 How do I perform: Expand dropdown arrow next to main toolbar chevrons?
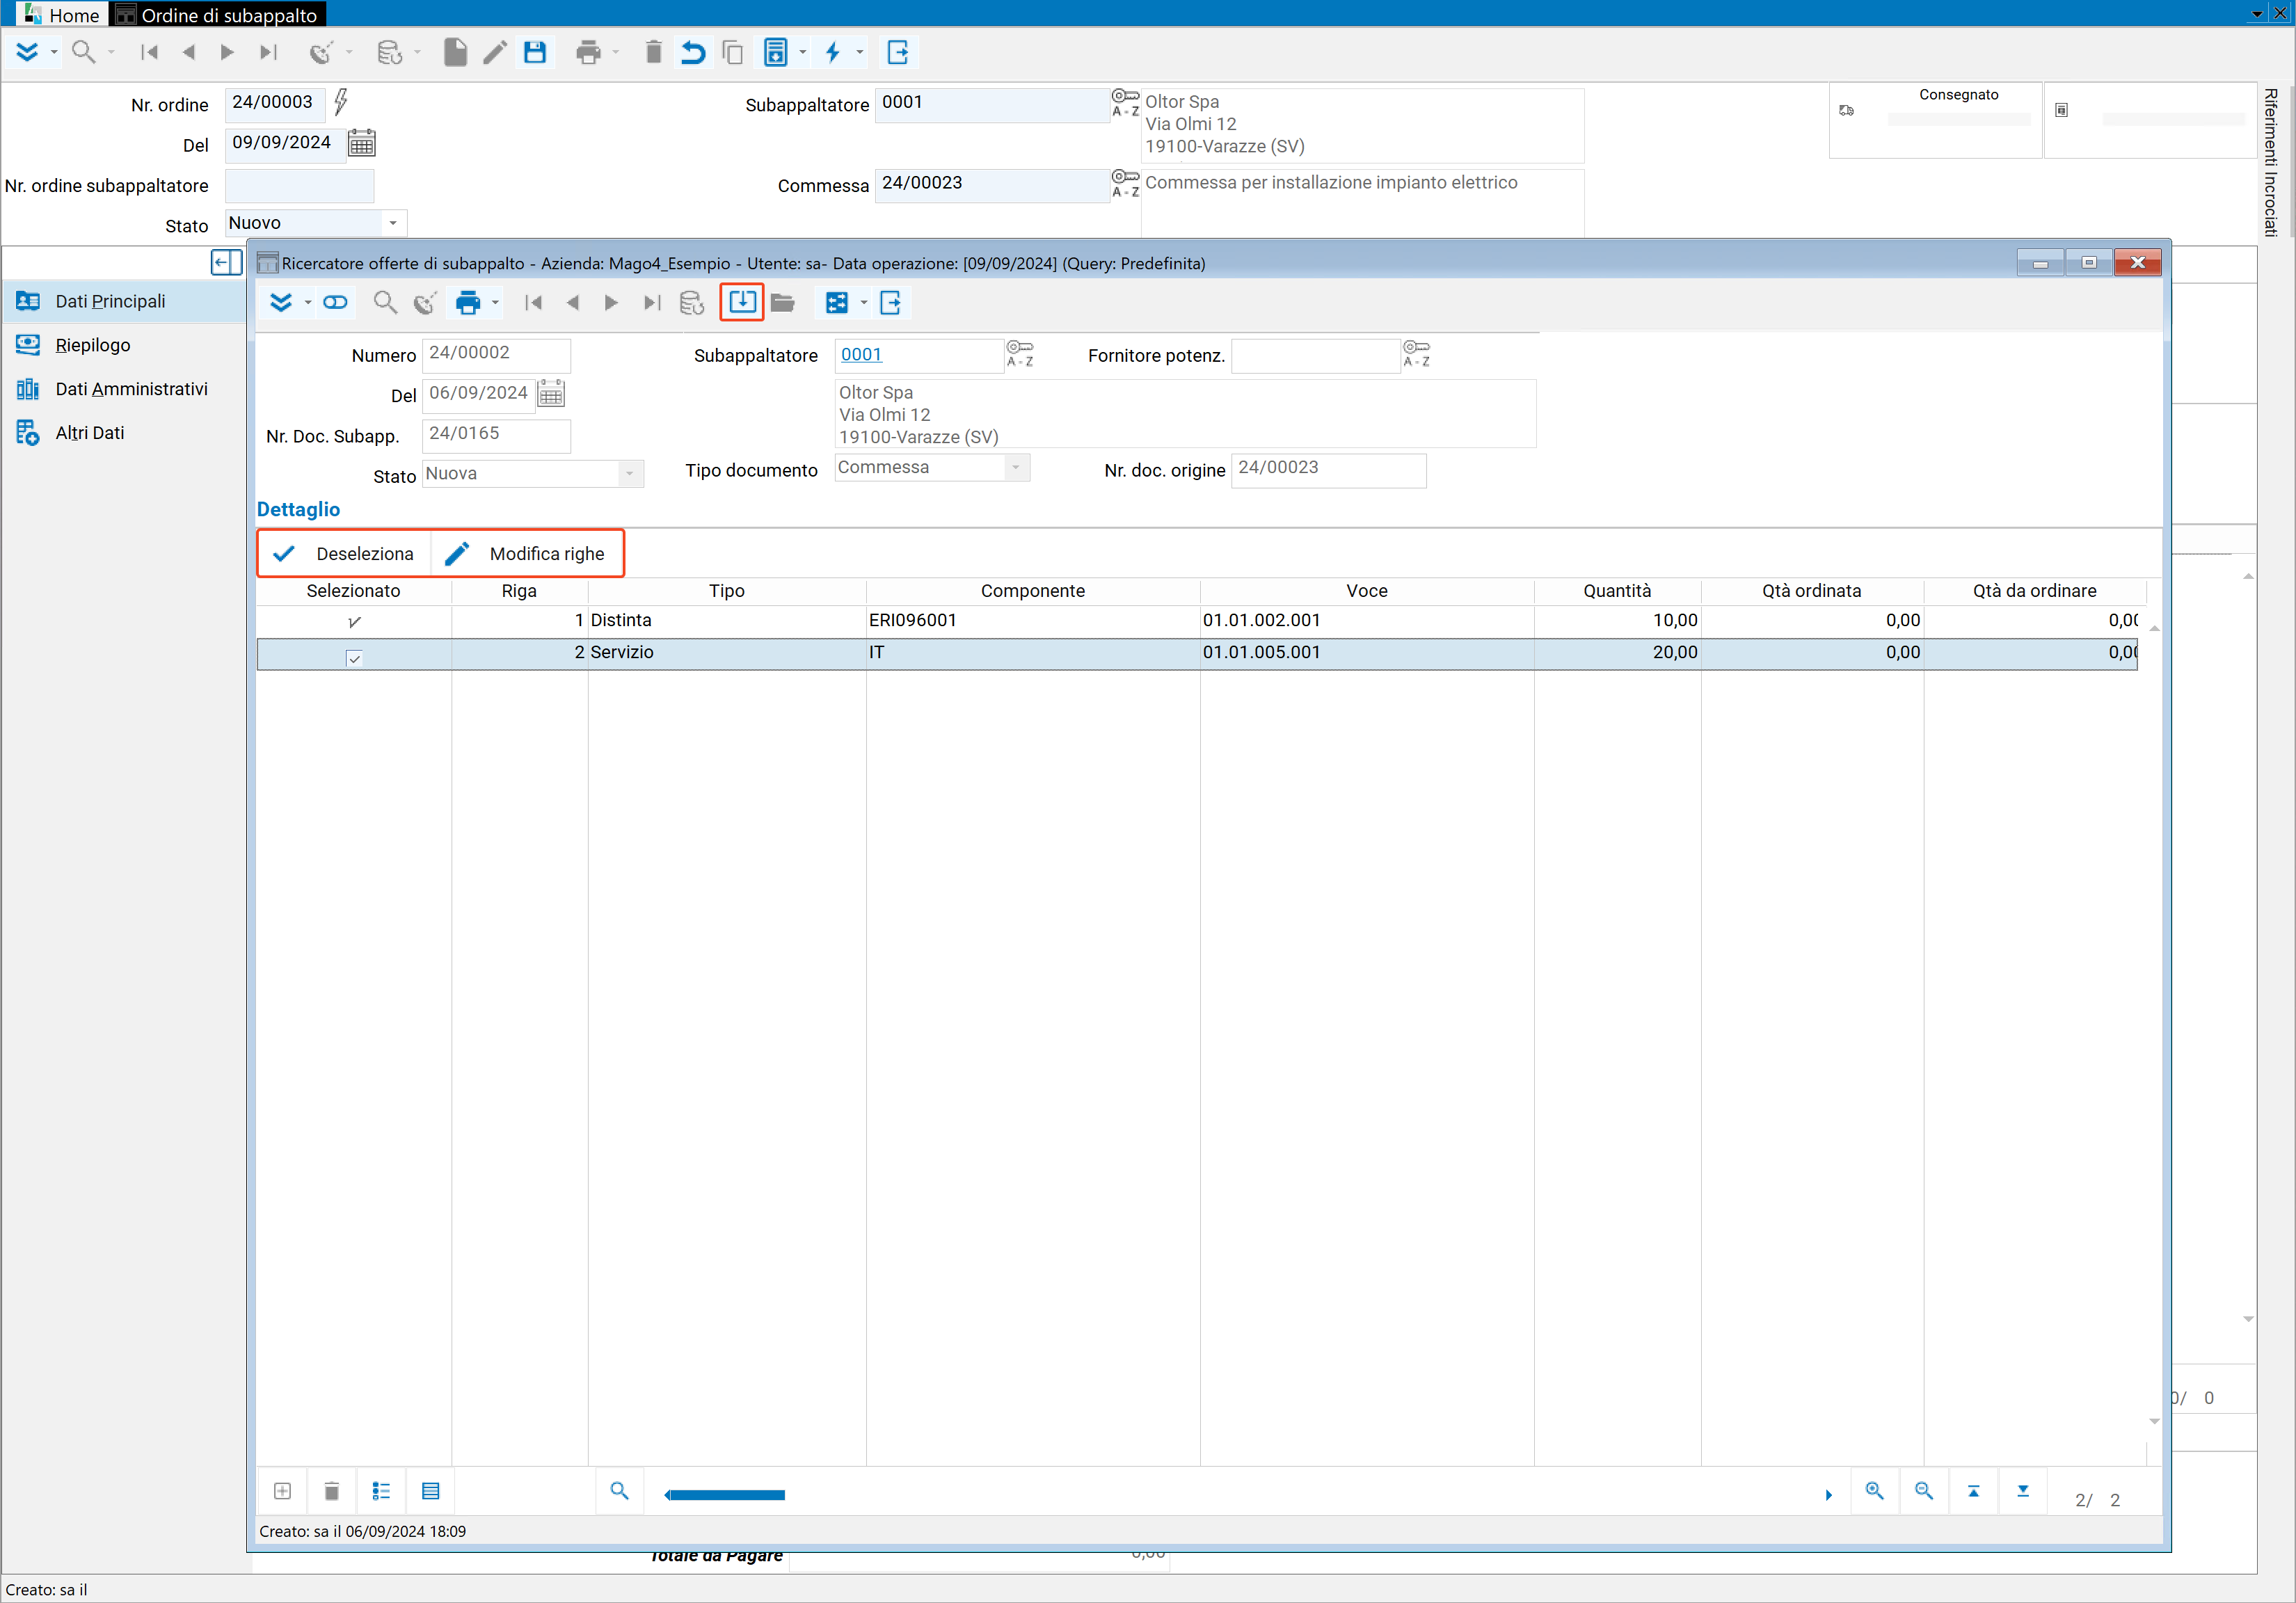click(54, 52)
